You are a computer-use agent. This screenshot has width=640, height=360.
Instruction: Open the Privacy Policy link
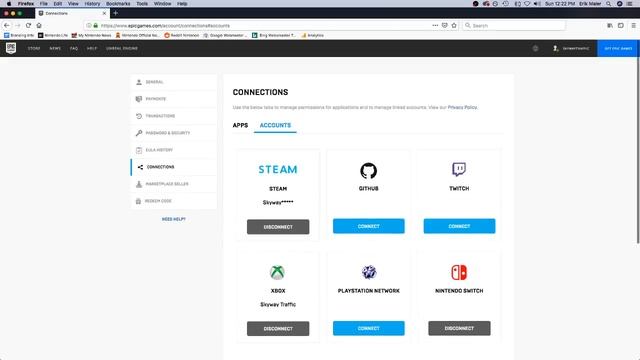[462, 107]
